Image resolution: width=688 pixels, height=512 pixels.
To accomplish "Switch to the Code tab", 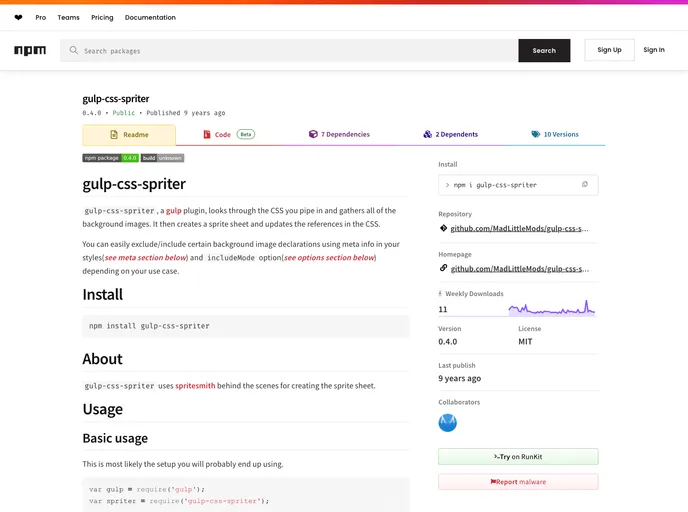I will point(229,134).
